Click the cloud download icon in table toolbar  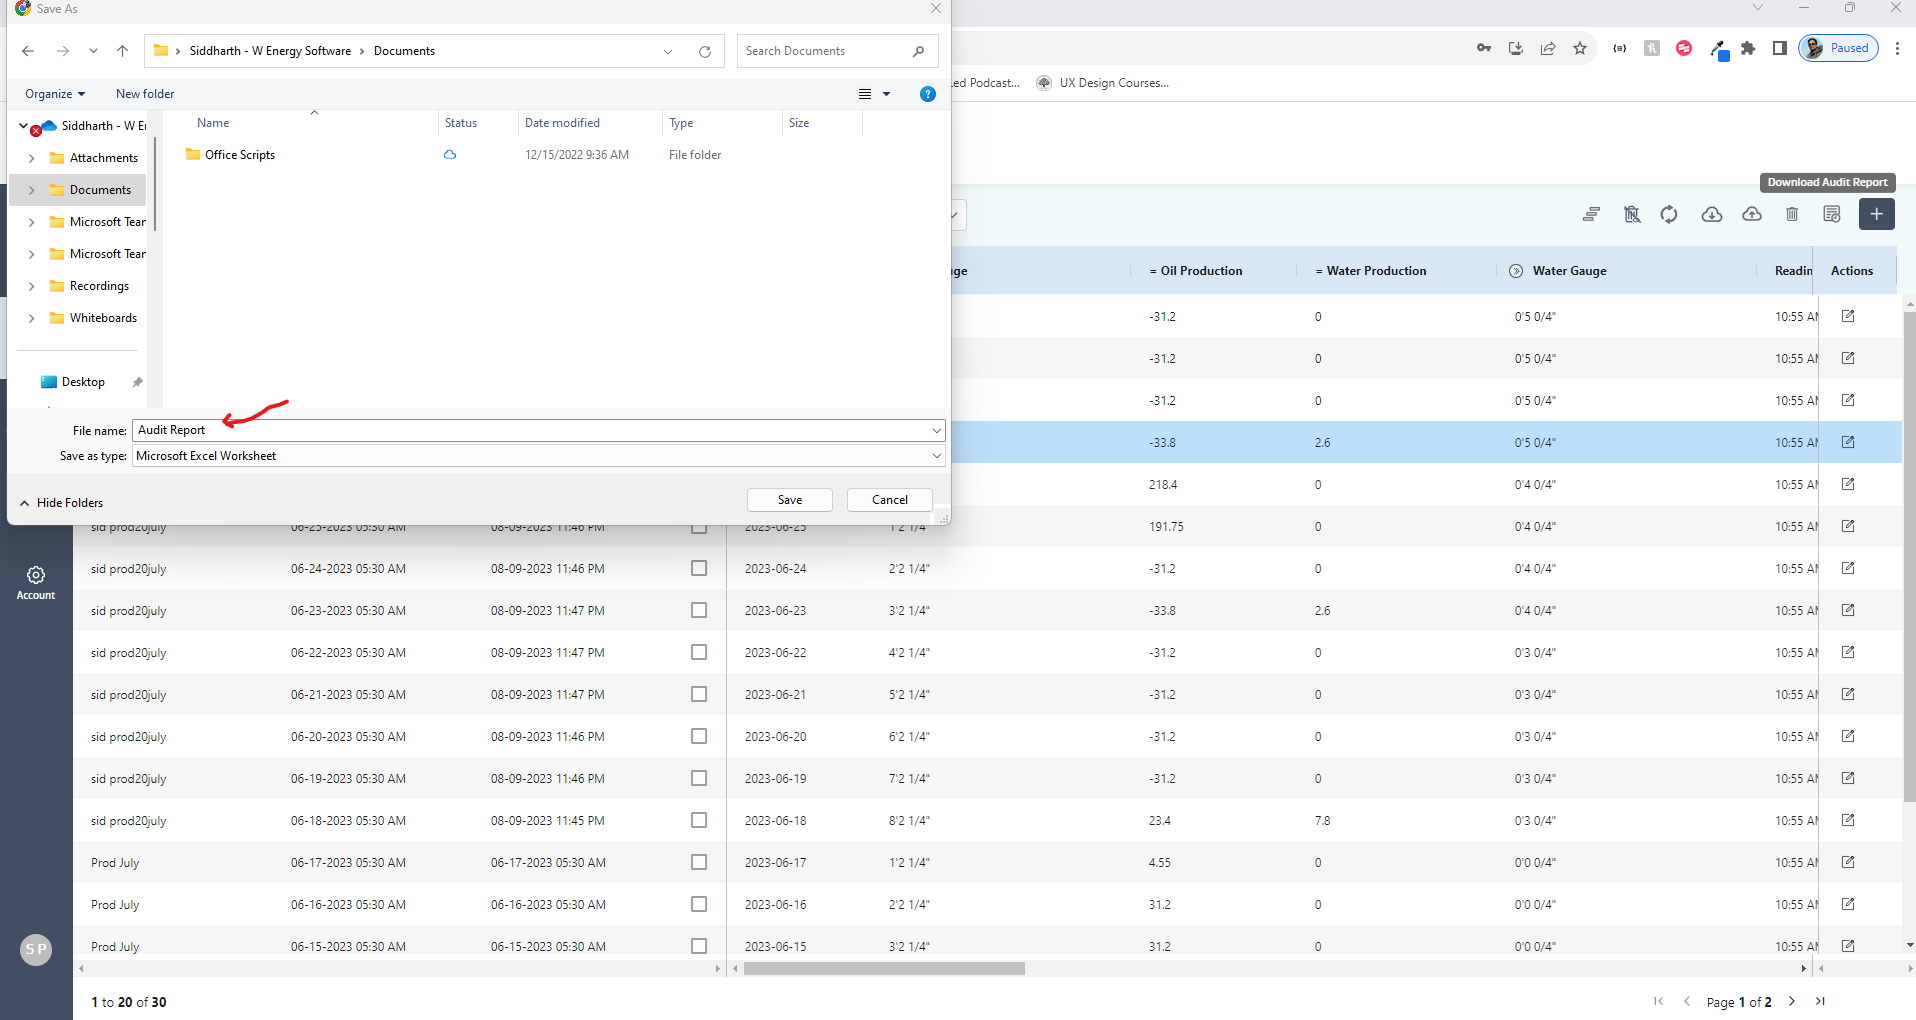coord(1711,215)
